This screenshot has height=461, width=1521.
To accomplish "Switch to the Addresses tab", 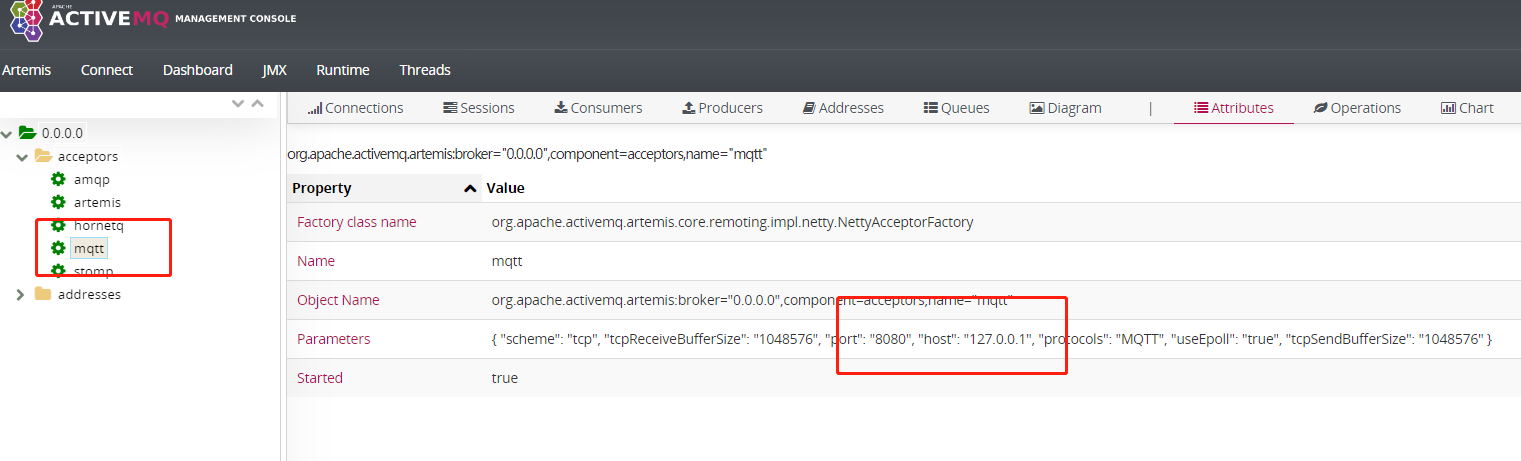I will coord(843,108).
